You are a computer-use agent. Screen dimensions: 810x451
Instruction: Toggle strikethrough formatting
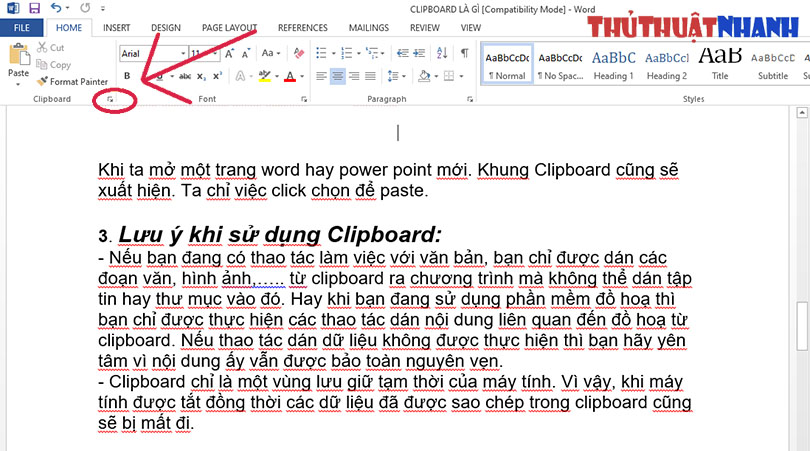coord(184,76)
